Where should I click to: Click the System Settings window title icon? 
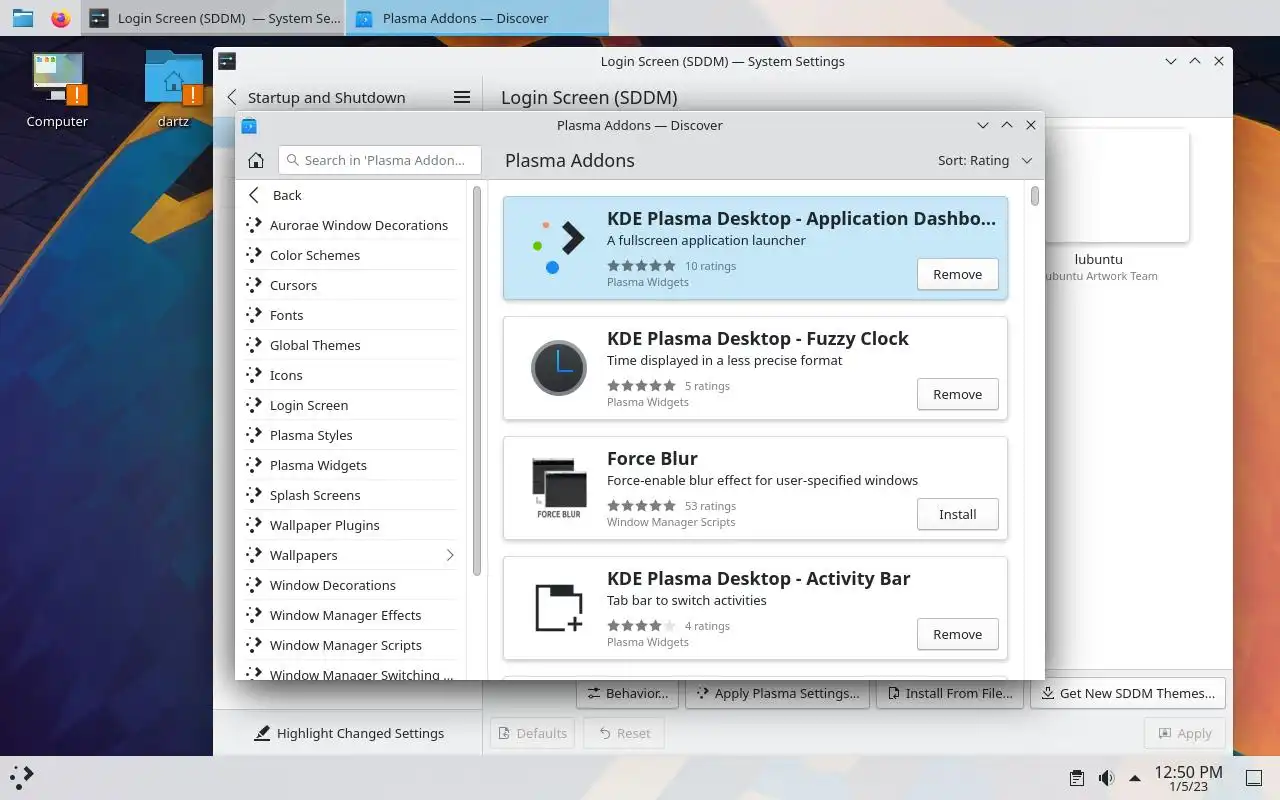click(x=227, y=61)
